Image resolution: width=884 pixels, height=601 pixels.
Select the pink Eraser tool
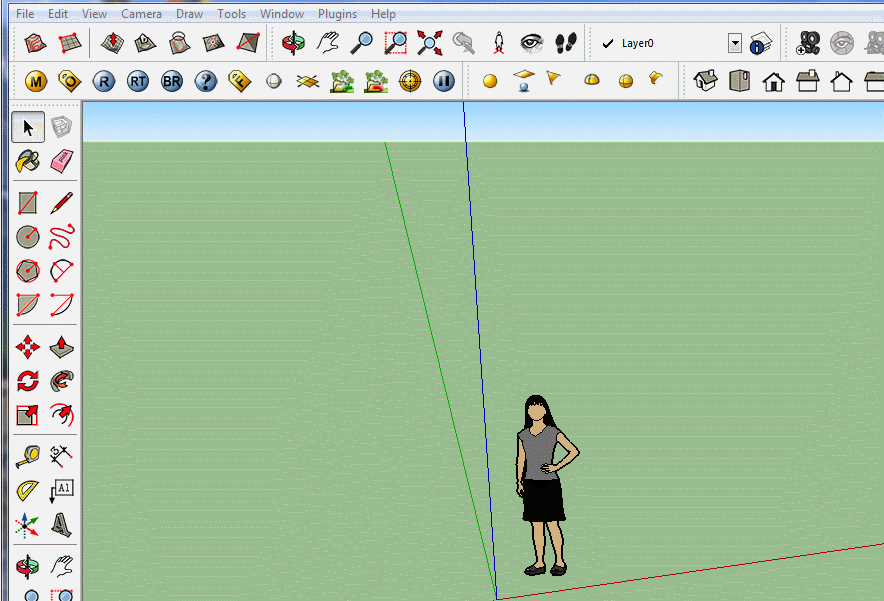[61, 161]
